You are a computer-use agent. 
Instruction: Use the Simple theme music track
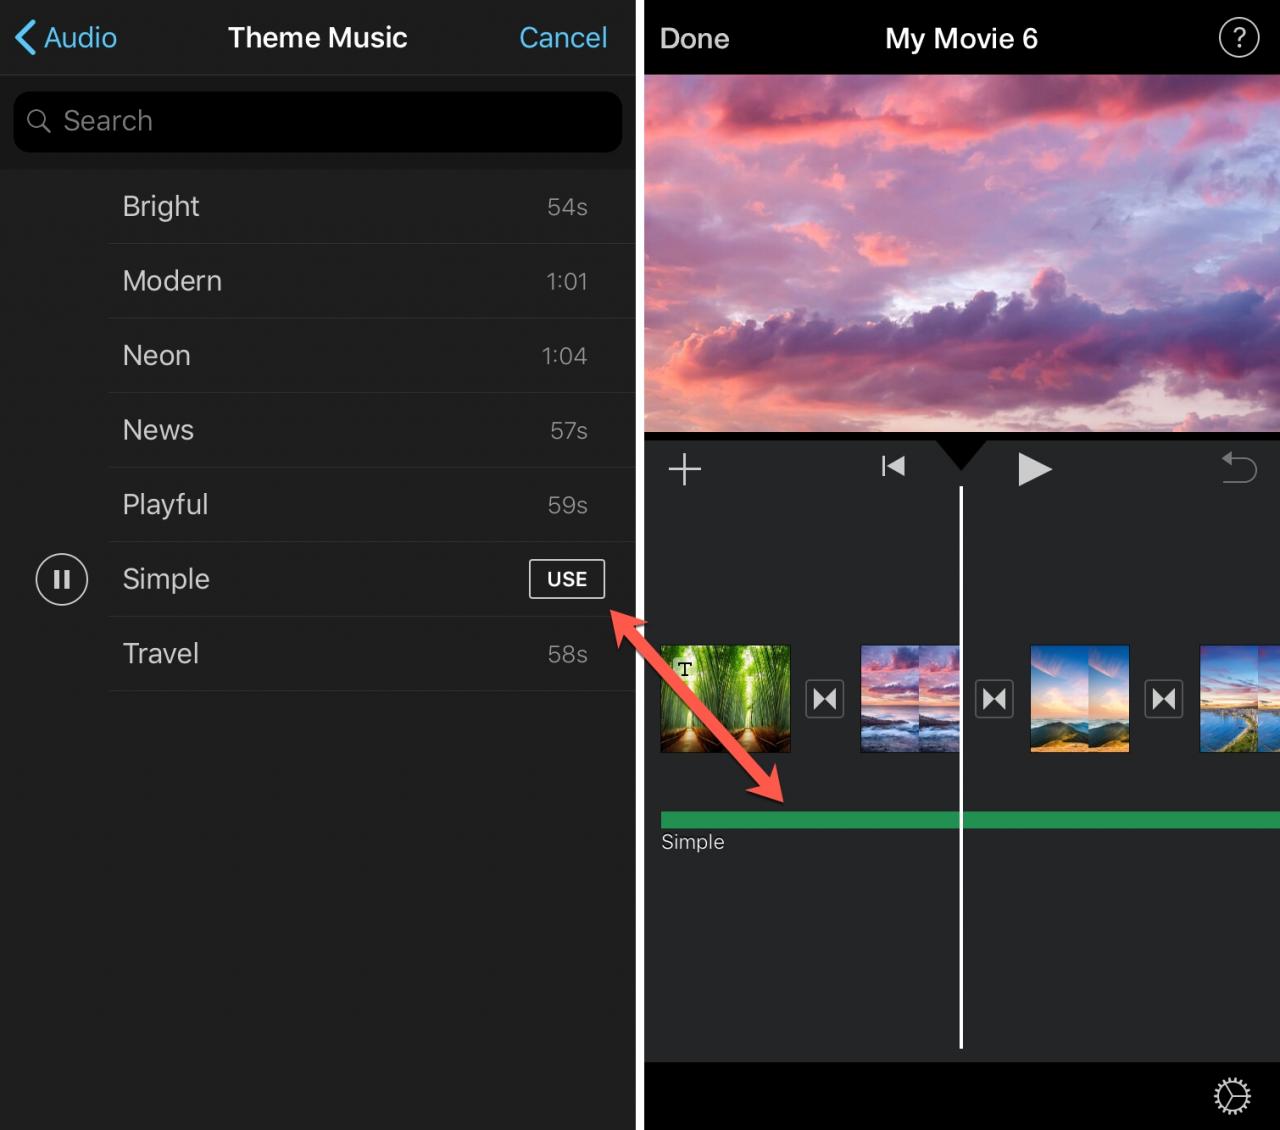(567, 579)
